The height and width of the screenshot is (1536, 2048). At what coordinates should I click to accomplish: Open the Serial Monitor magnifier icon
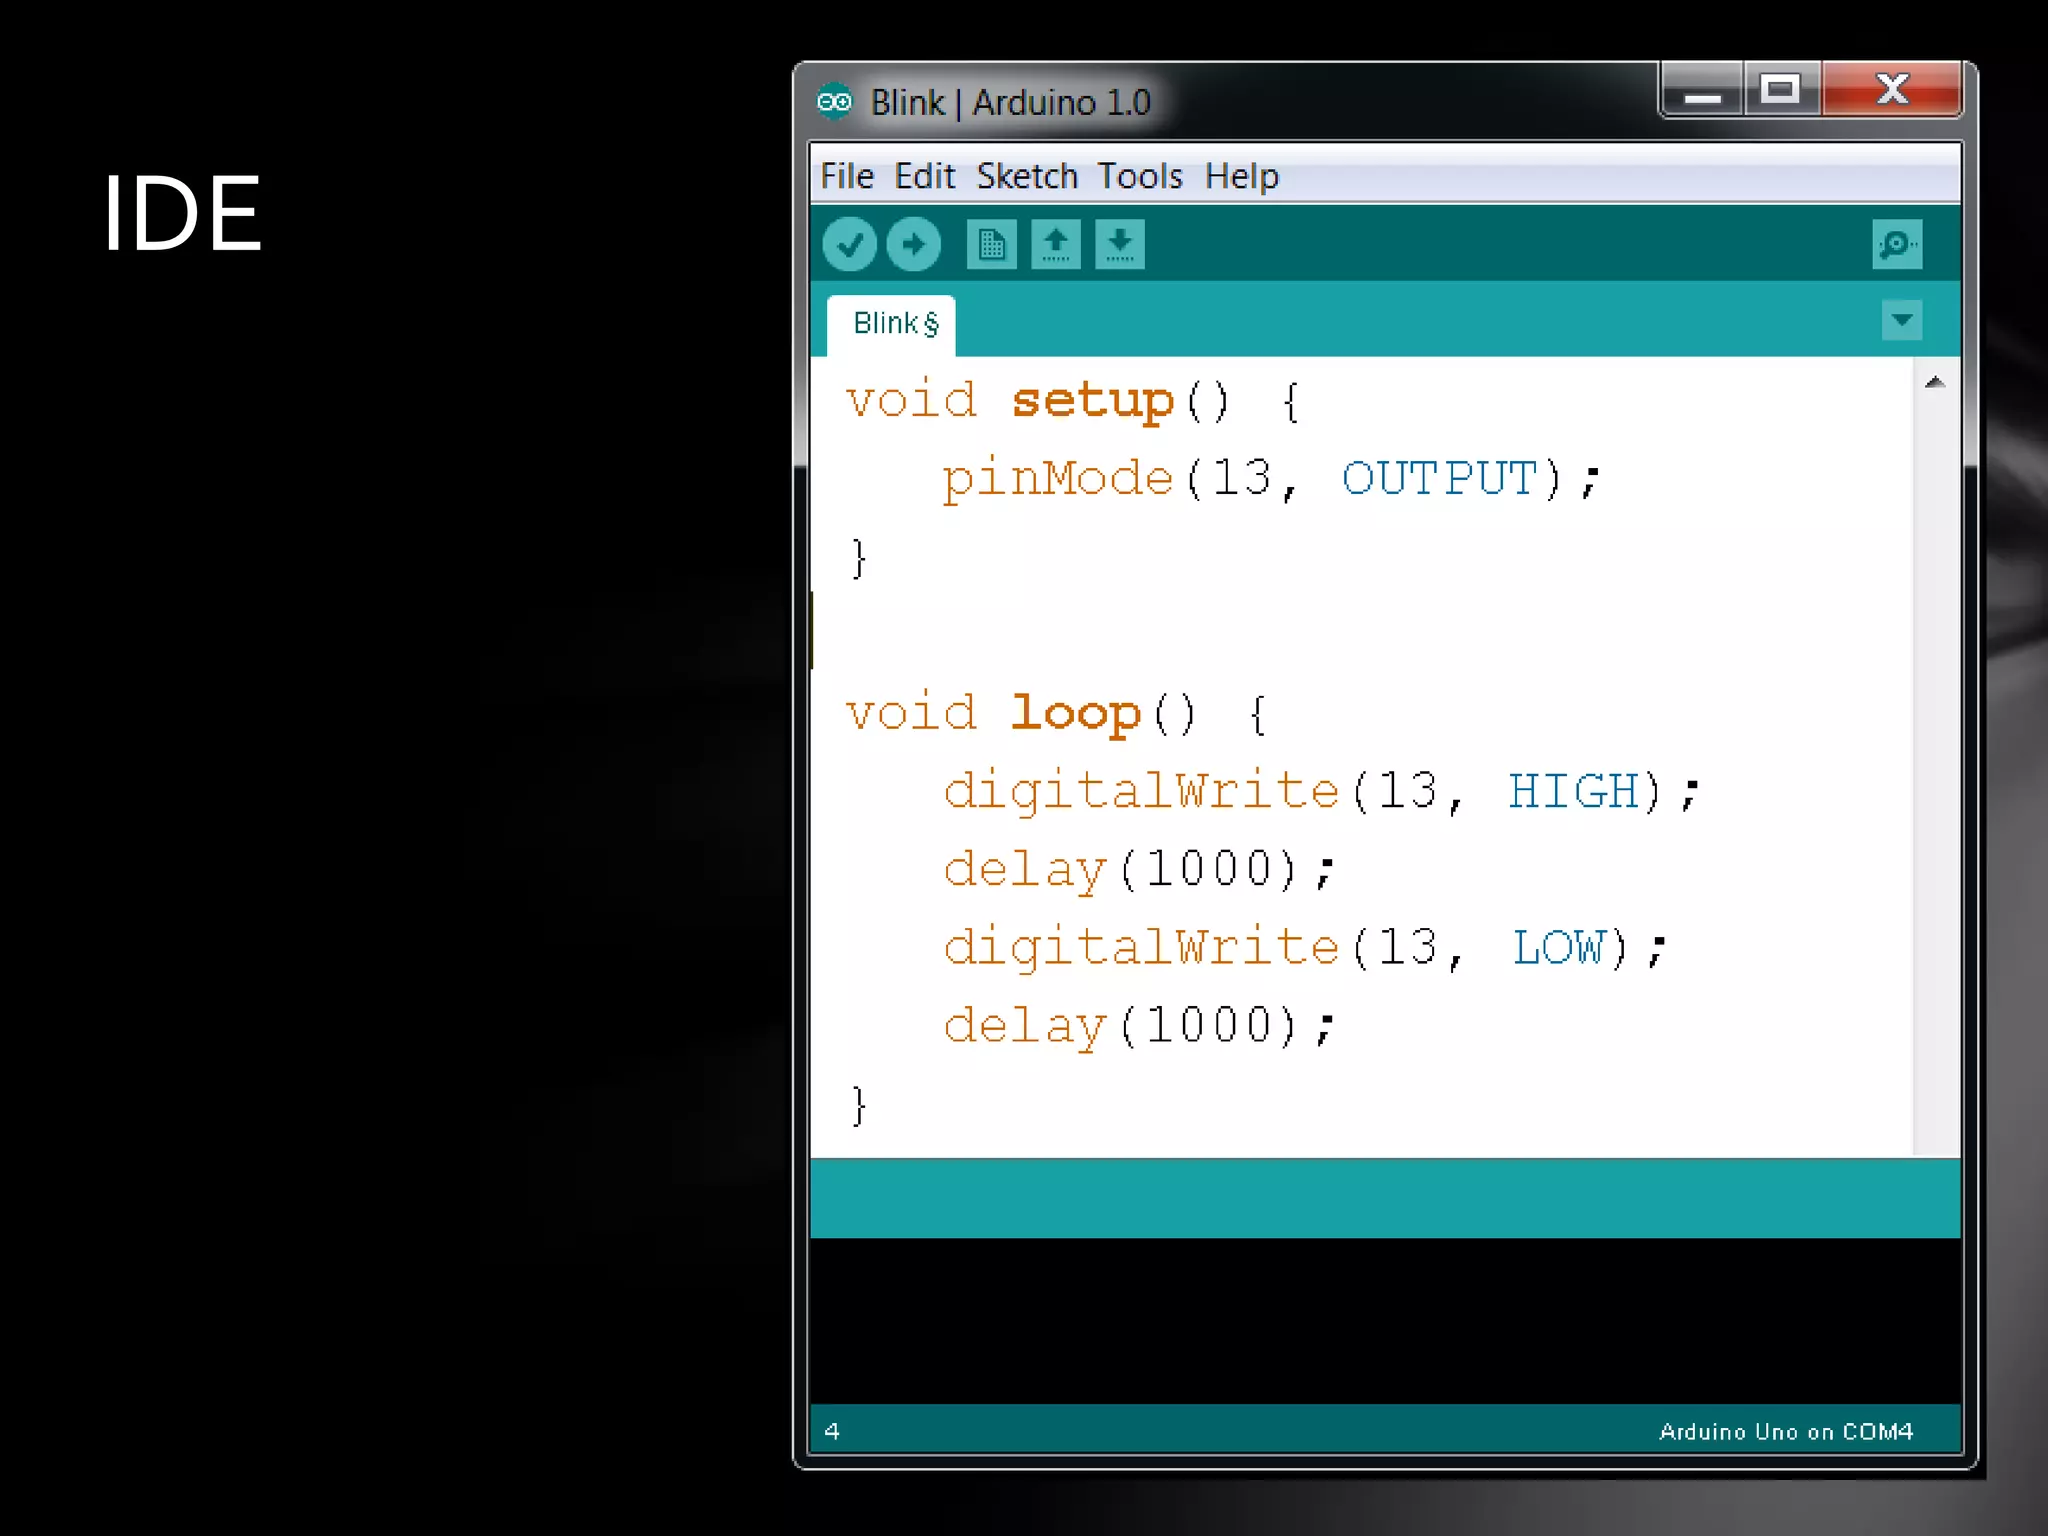click(1896, 245)
